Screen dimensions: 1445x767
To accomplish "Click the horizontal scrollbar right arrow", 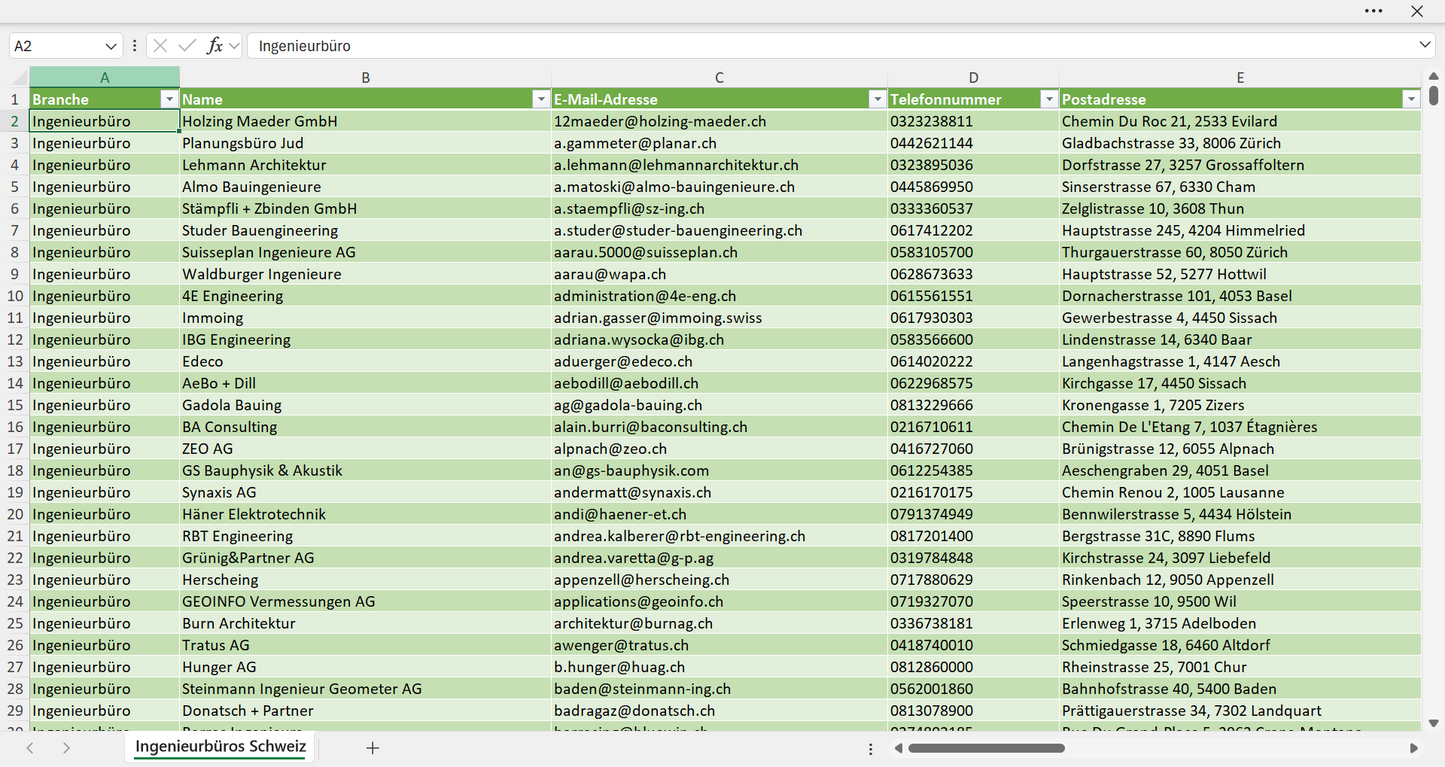I will [1414, 748].
